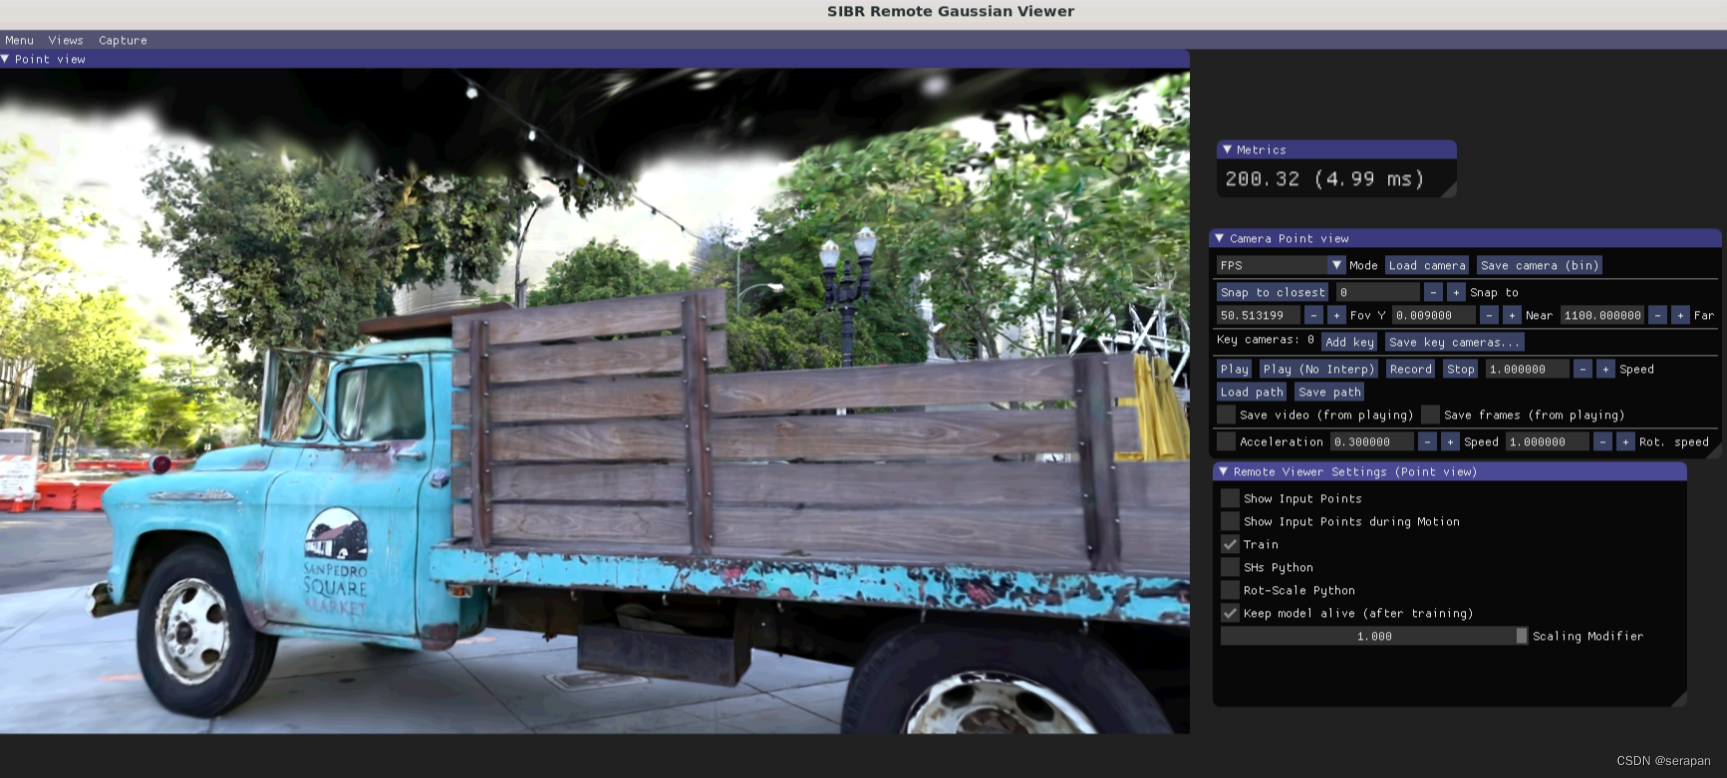
Task: Enable SHs Python checkbox
Action: pyautogui.click(x=1230, y=567)
